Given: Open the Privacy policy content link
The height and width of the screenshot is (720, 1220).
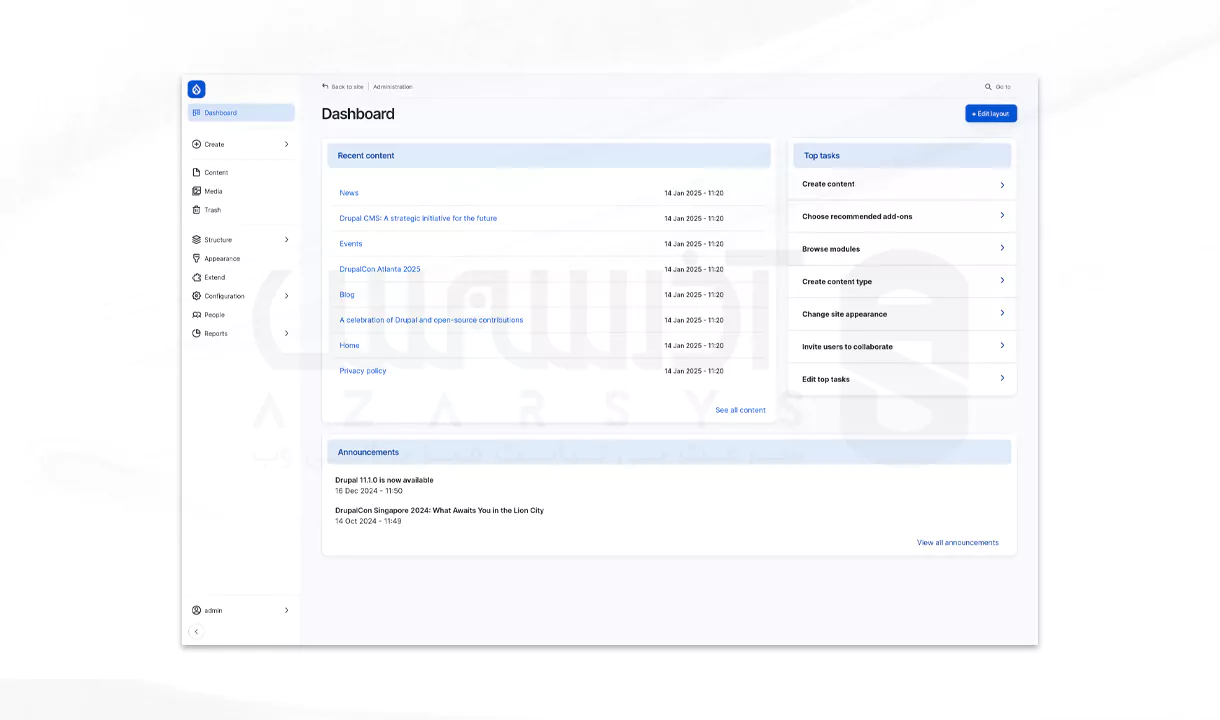Looking at the screenshot, I should coord(363,371).
